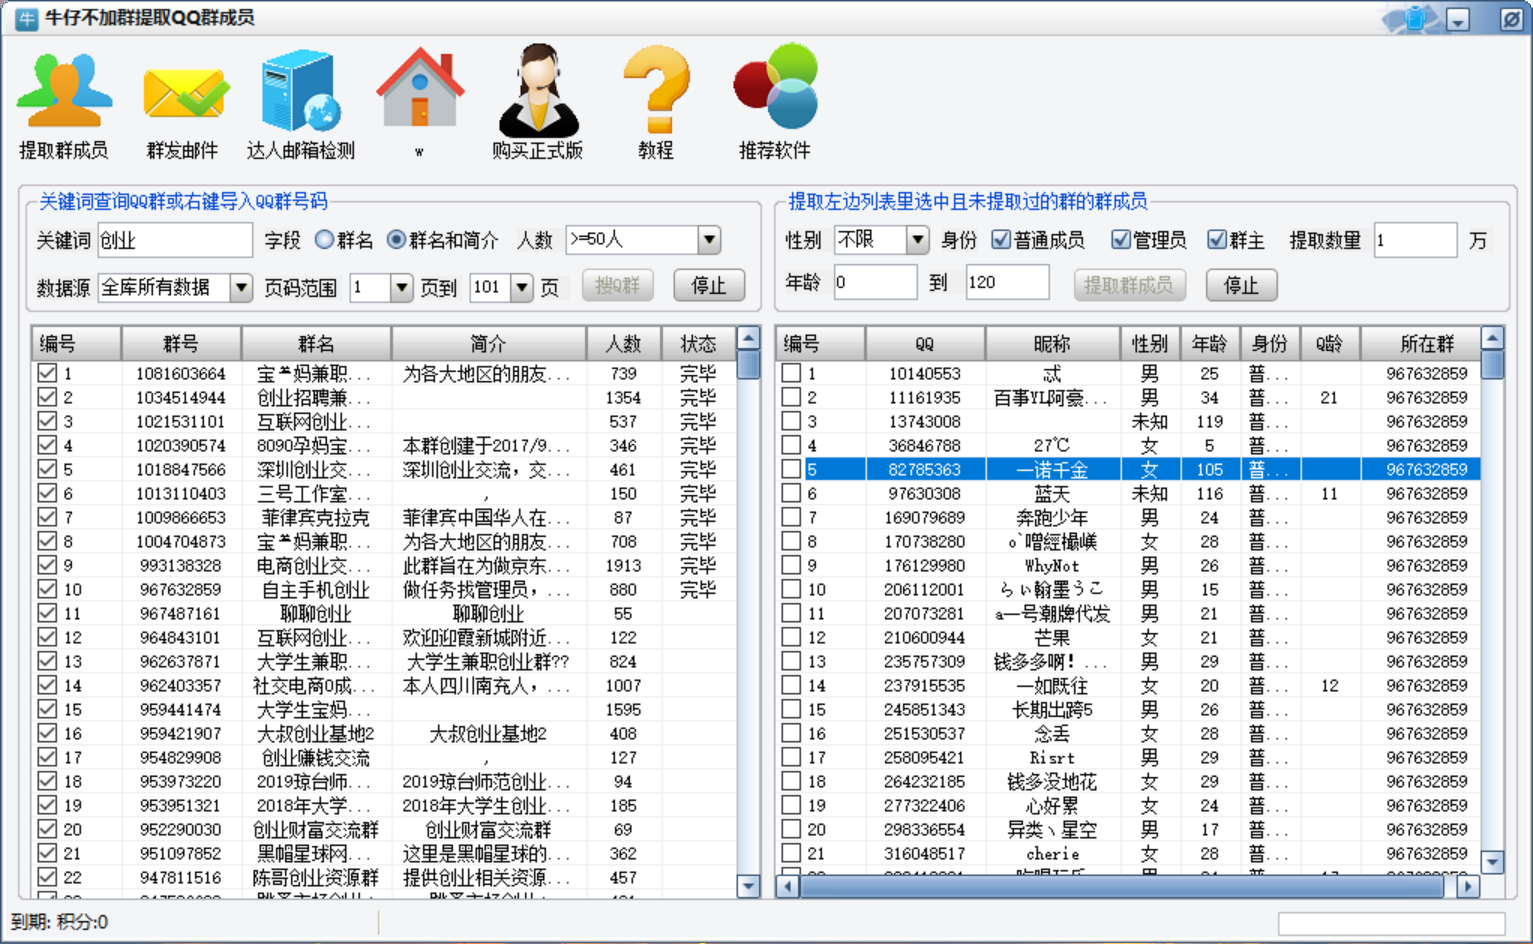Open 购买正式版 to buy full version
Screen dimensions: 1533x944
[537, 95]
